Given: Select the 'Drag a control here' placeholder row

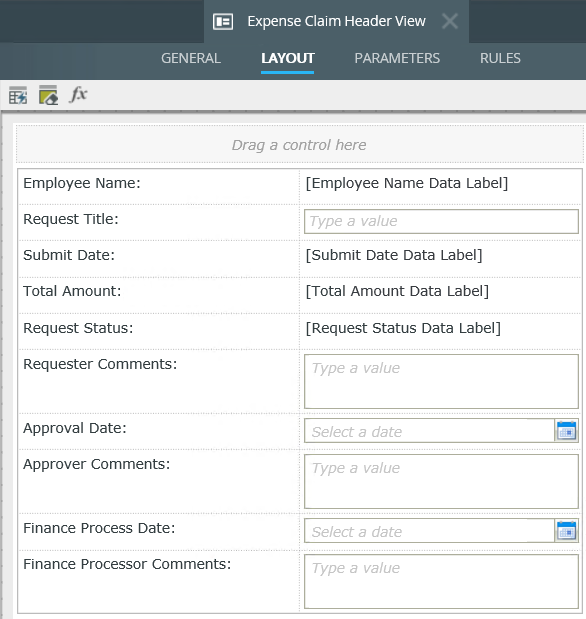Looking at the screenshot, I should 299,144.
